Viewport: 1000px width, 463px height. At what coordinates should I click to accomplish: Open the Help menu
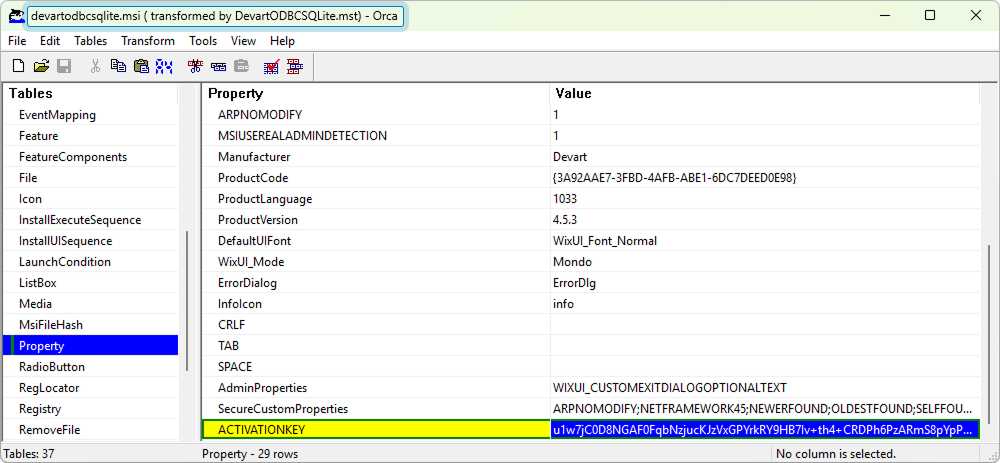pyautogui.click(x=282, y=41)
